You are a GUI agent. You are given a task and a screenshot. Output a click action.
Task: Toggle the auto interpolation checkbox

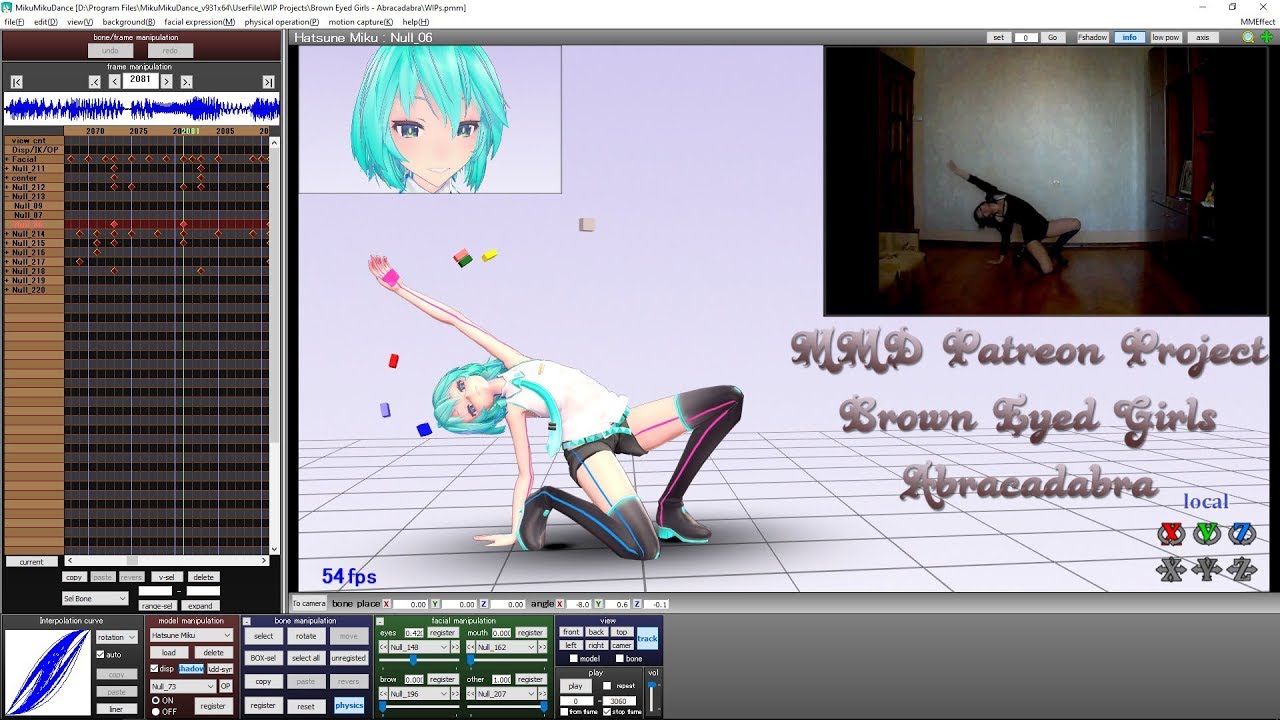click(x=100, y=654)
